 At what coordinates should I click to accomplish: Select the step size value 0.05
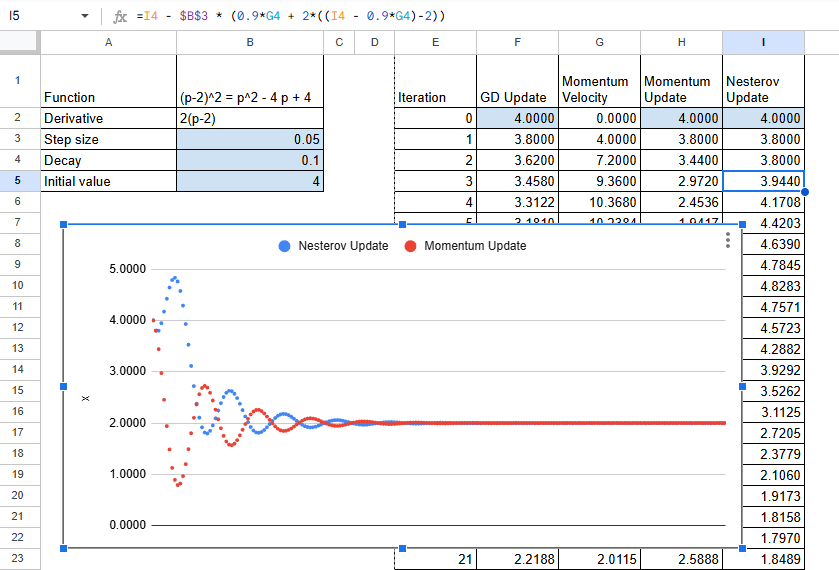point(250,139)
